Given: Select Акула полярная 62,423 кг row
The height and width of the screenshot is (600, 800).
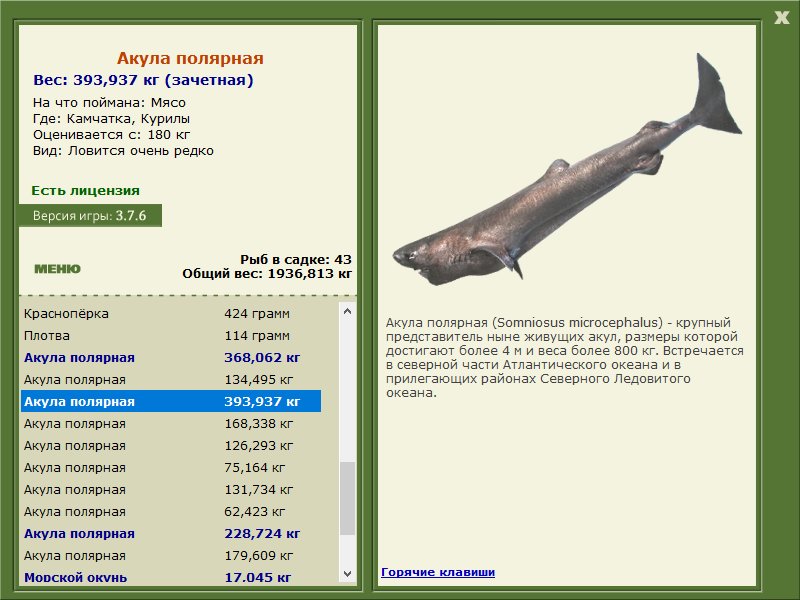Looking at the screenshot, I should coord(171,511).
